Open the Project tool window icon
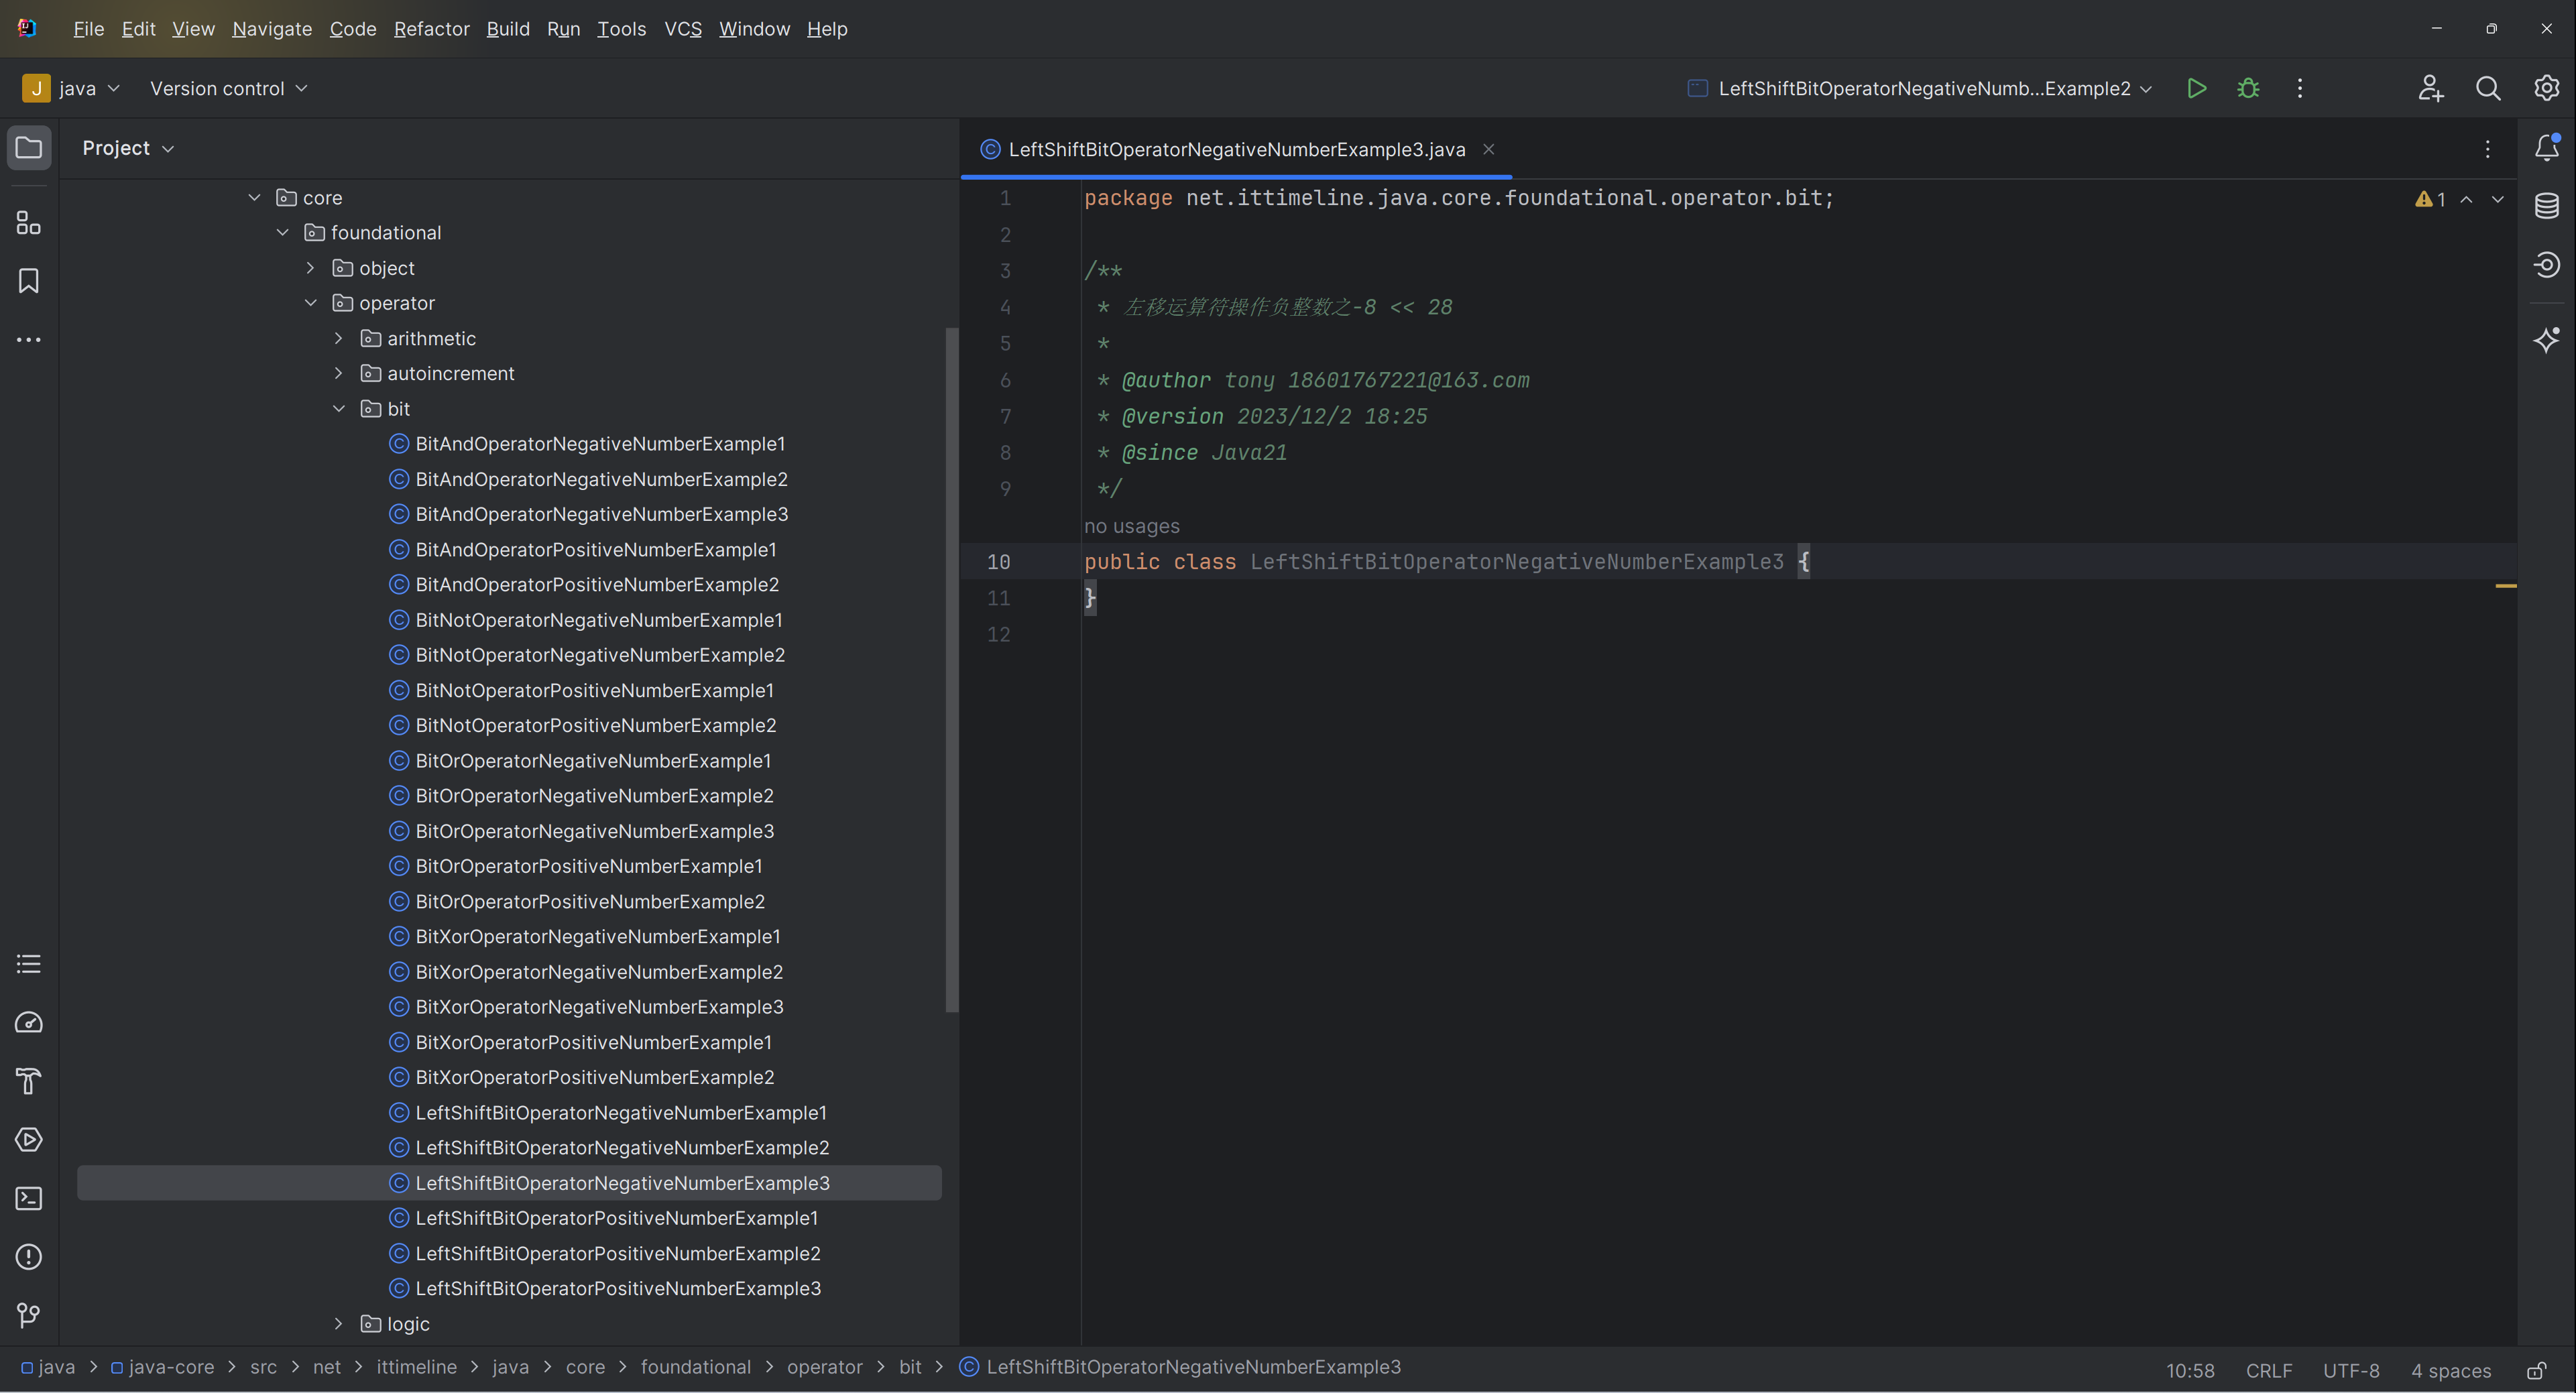This screenshot has height=1393, width=2576. pos(29,148)
